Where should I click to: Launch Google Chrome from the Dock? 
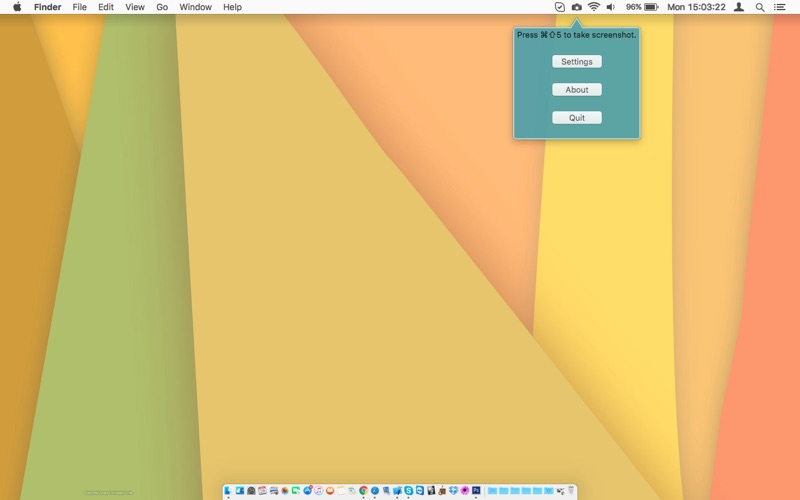[363, 491]
